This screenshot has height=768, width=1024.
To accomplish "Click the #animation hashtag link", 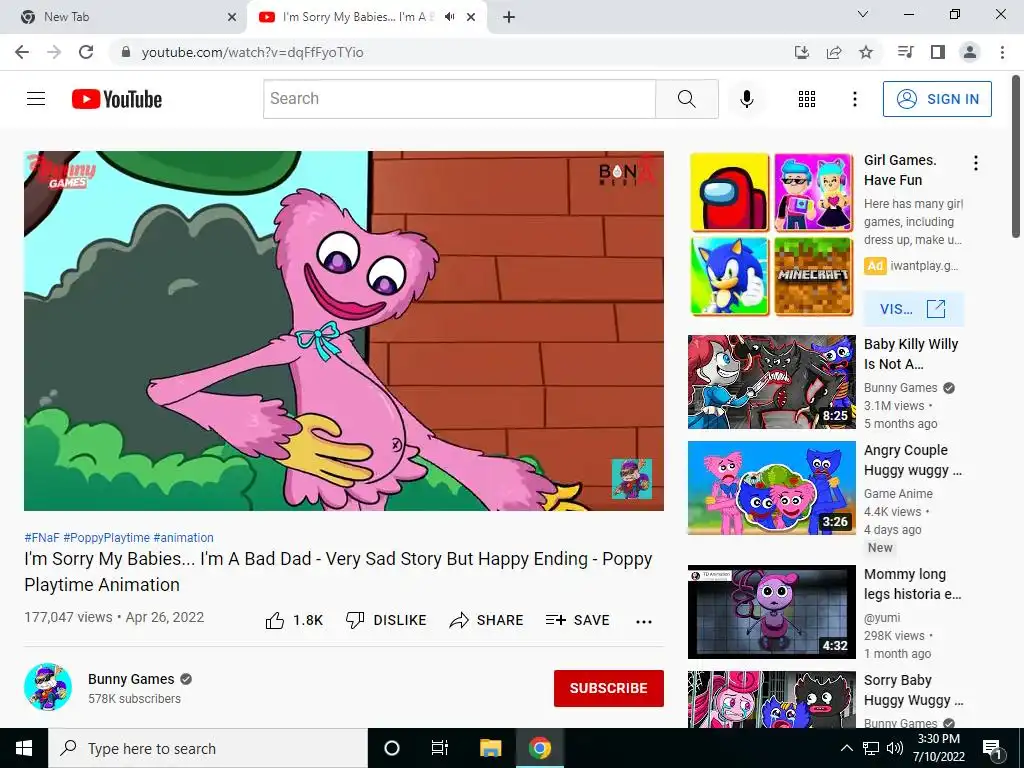I will tap(184, 537).
